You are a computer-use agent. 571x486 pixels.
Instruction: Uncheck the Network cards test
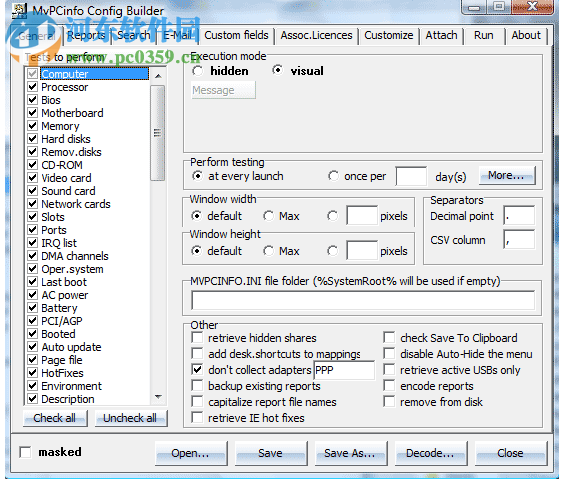32,204
